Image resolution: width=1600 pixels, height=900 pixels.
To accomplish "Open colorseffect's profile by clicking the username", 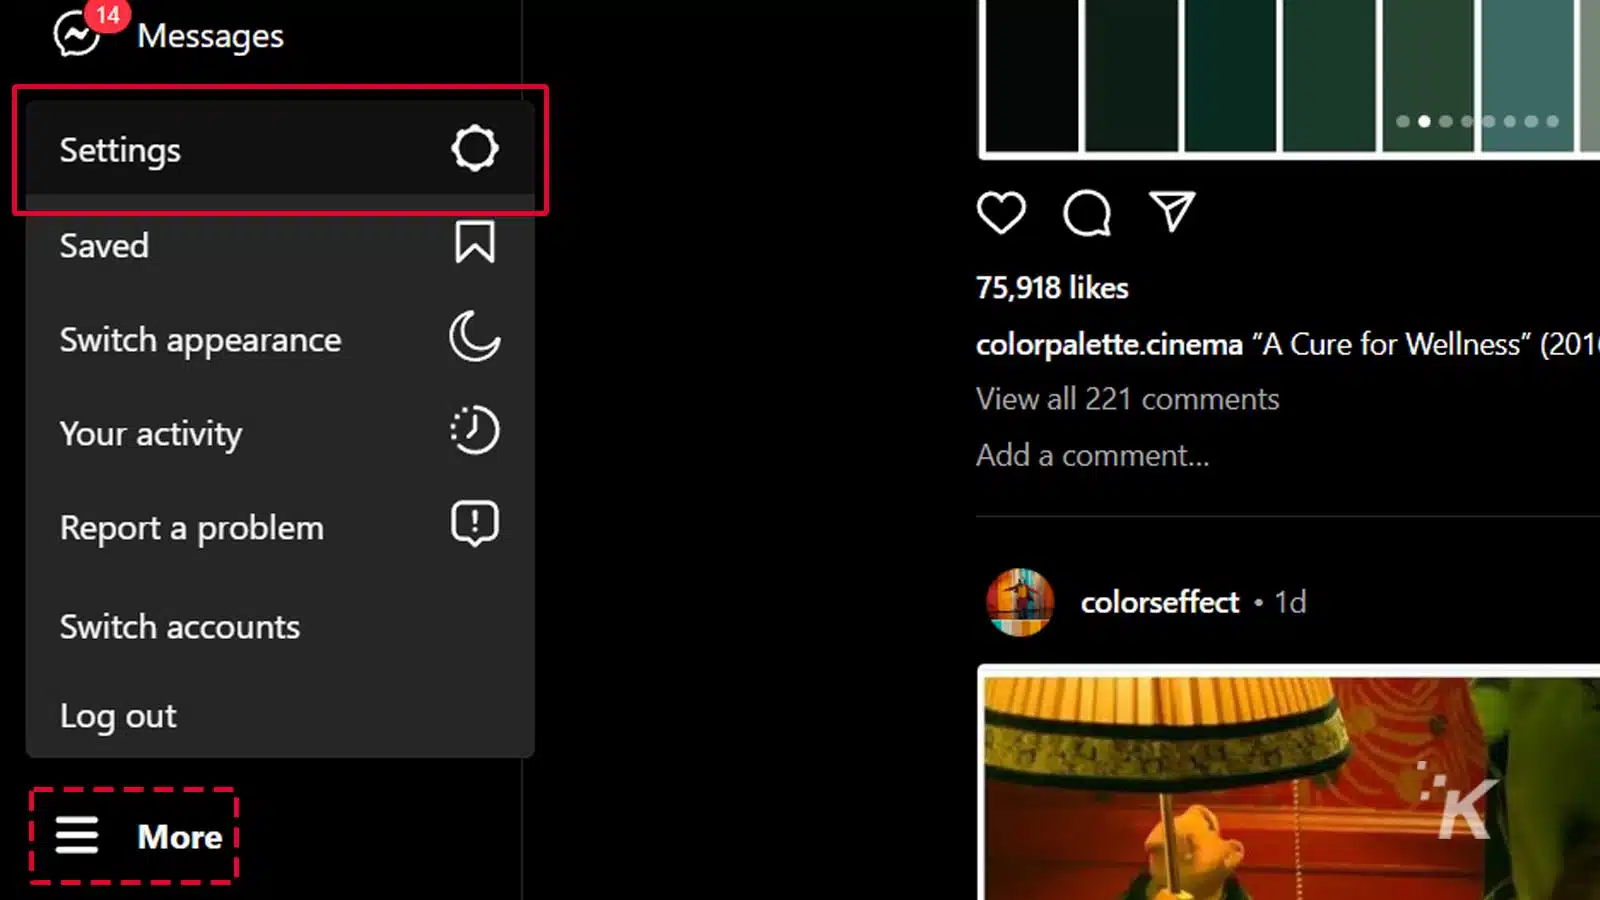I will click(1159, 602).
